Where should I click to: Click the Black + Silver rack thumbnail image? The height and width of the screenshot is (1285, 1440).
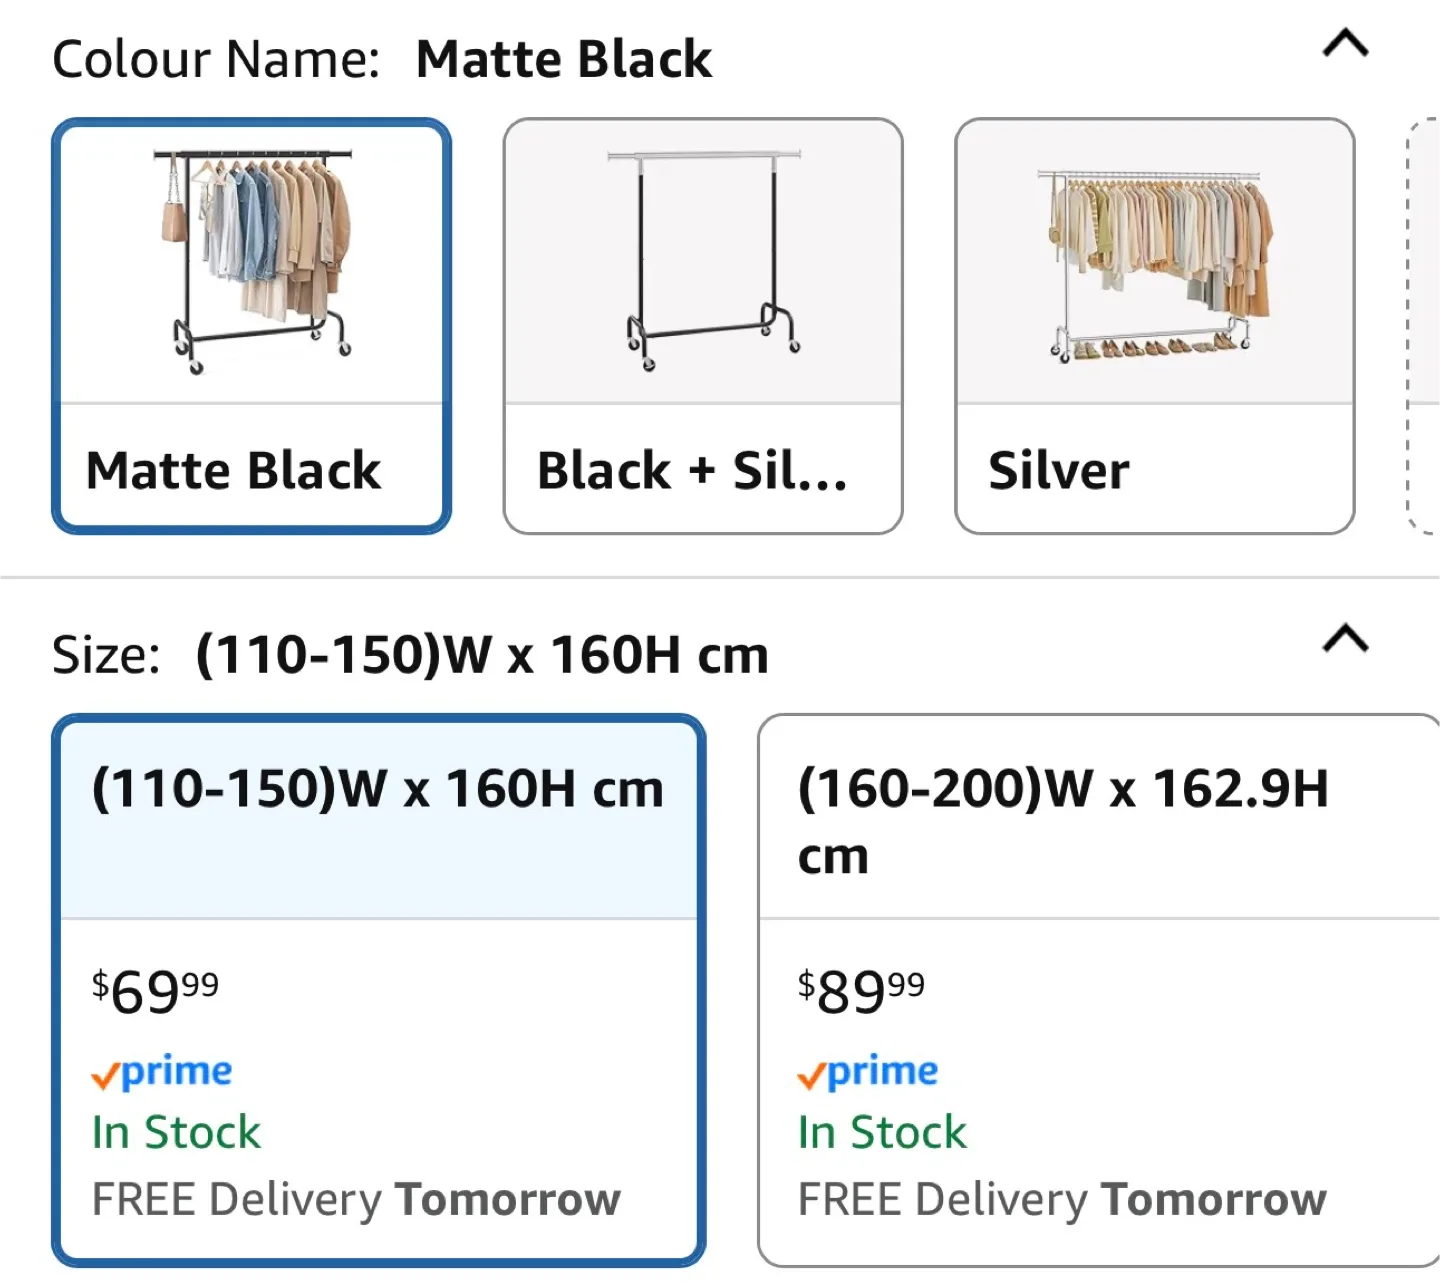point(703,260)
